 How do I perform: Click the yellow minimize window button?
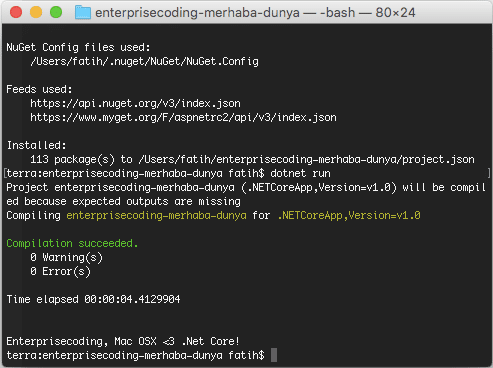(x=36, y=12)
